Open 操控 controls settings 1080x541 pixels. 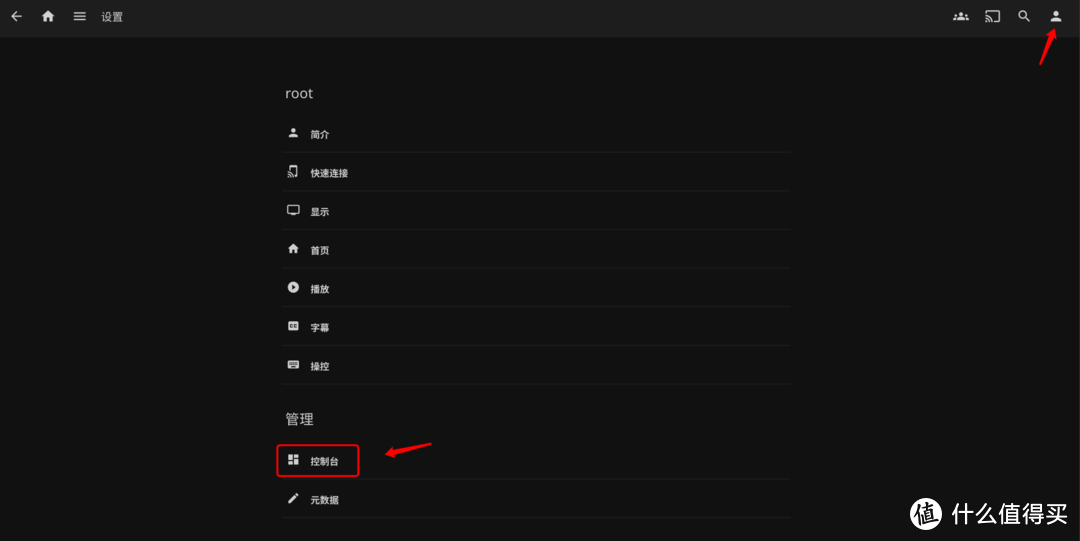pyautogui.click(x=320, y=366)
